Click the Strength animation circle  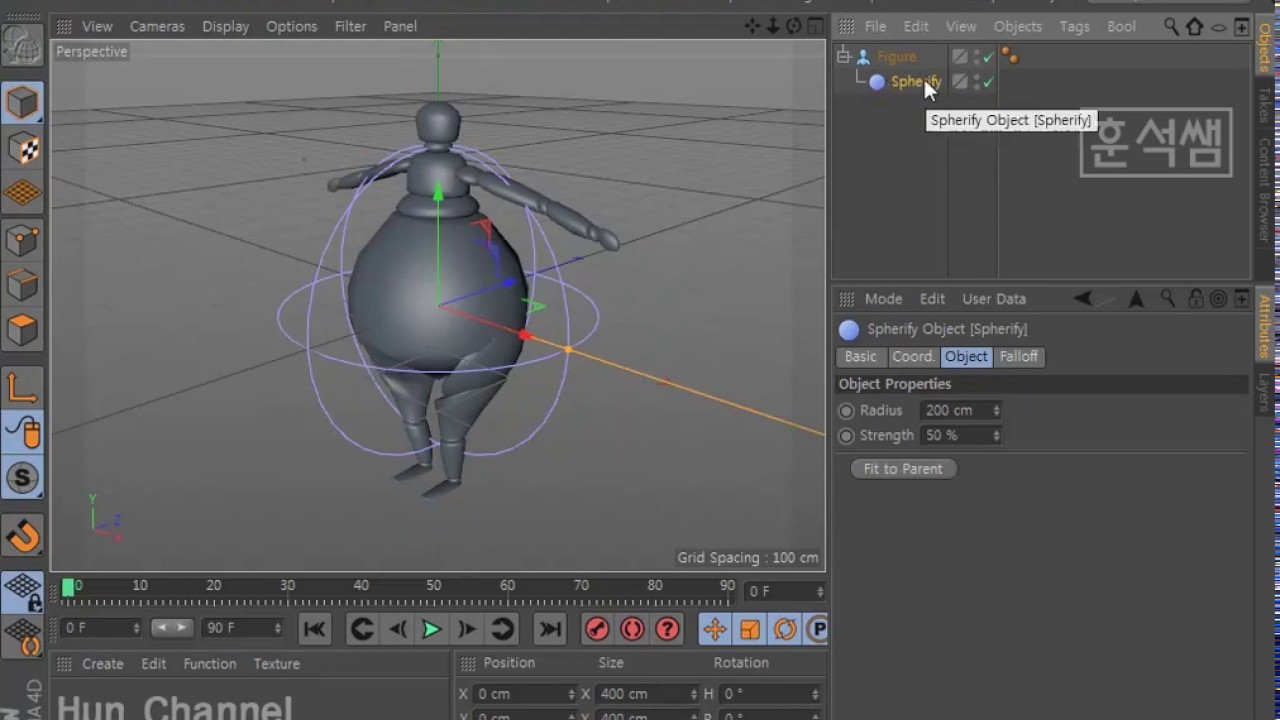846,436
